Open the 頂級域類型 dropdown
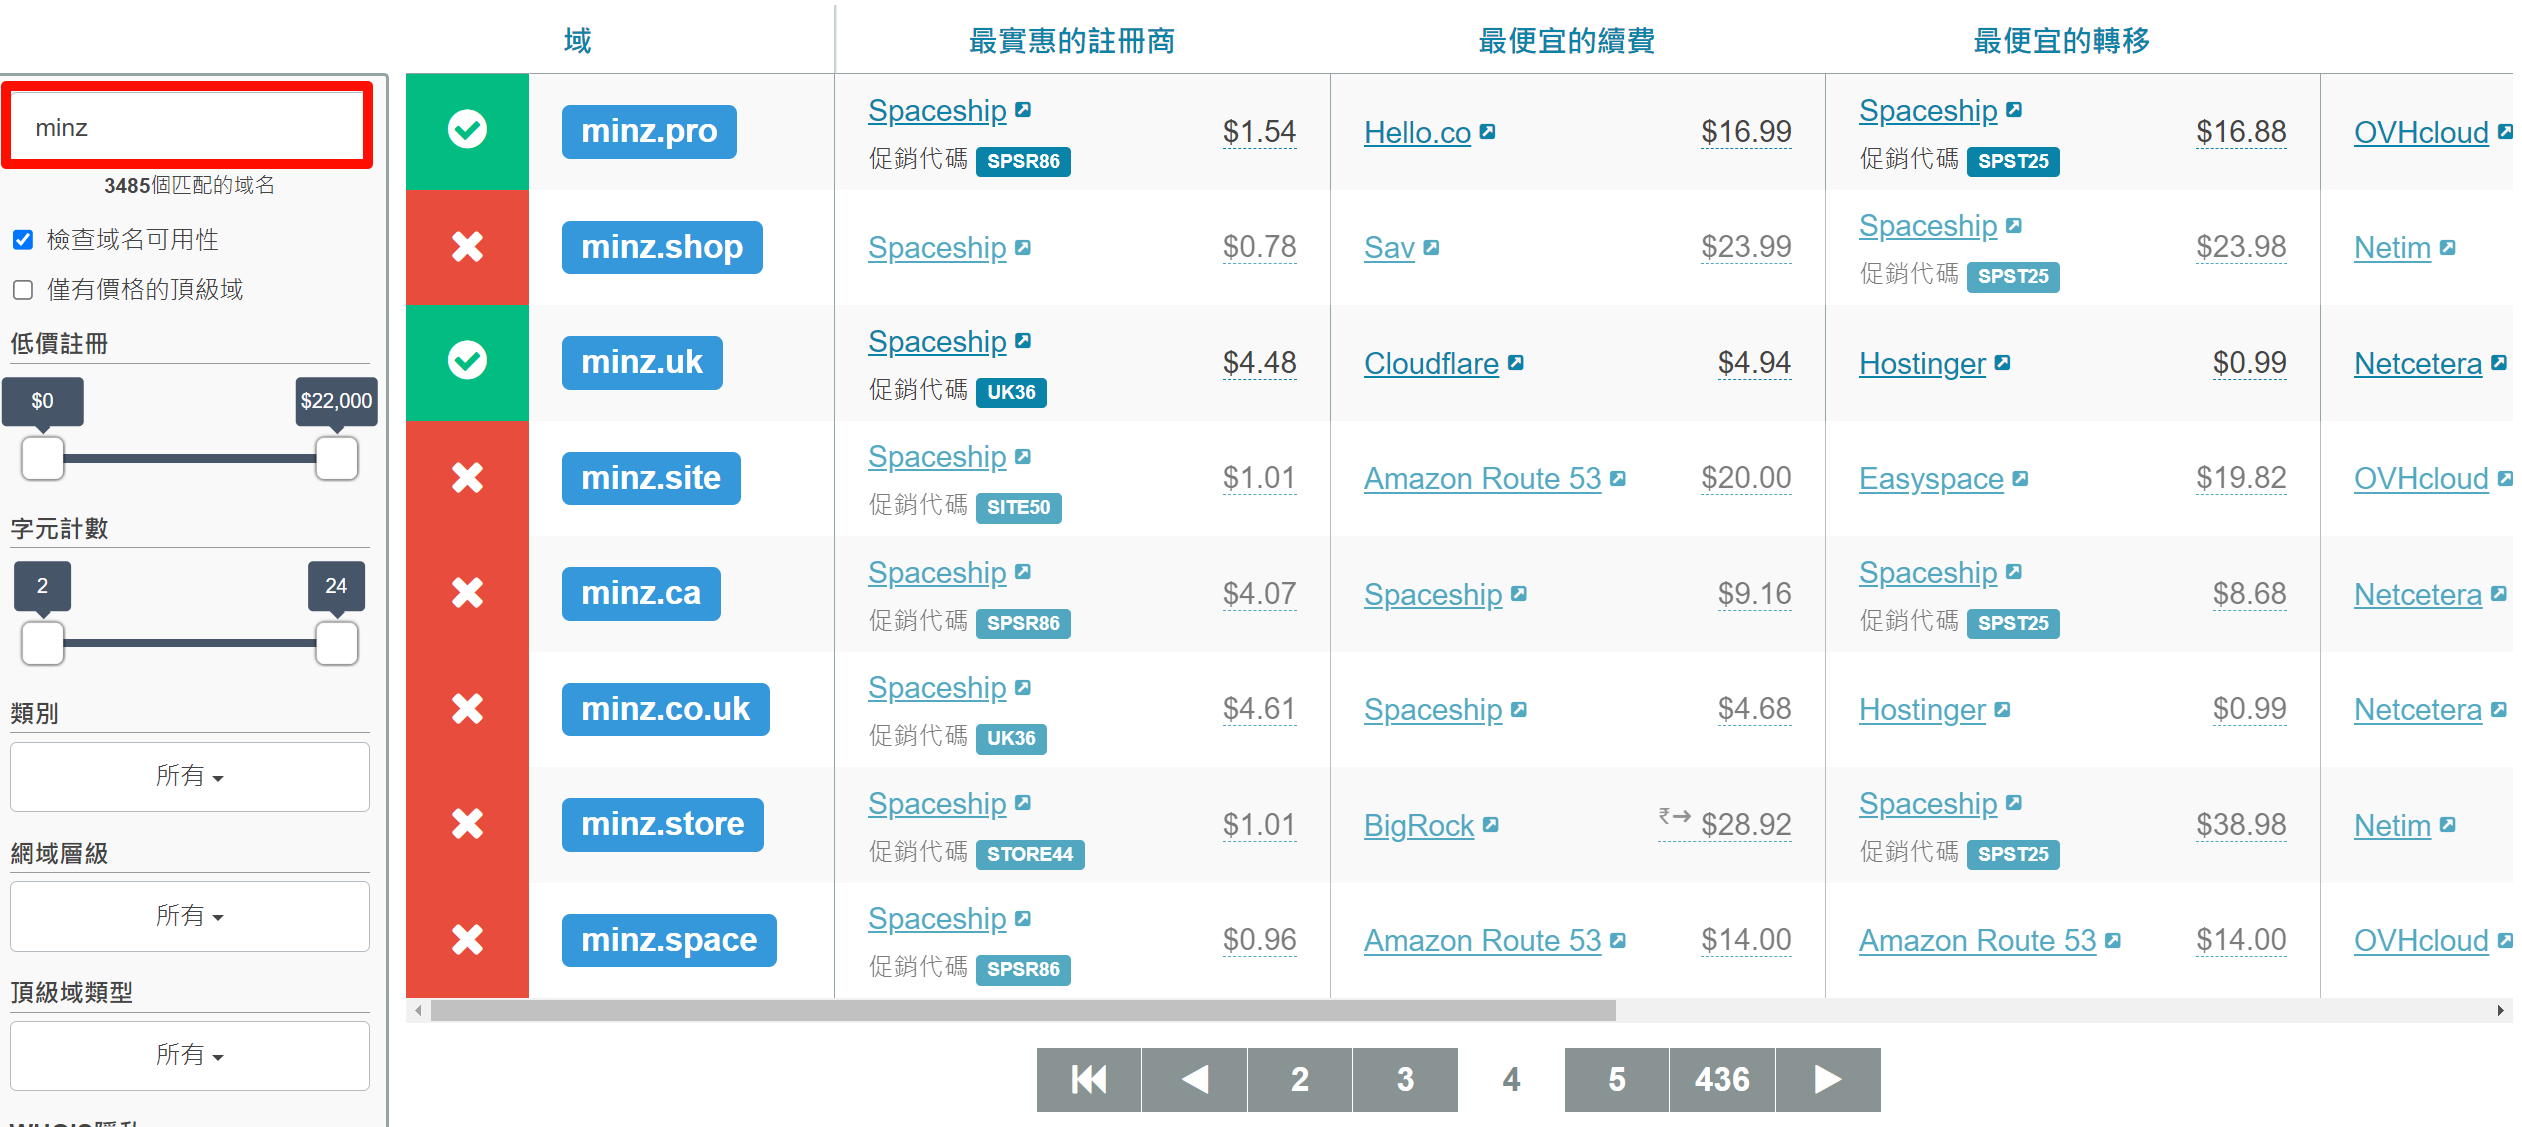Viewport: 2522px width, 1127px height. 190,1055
